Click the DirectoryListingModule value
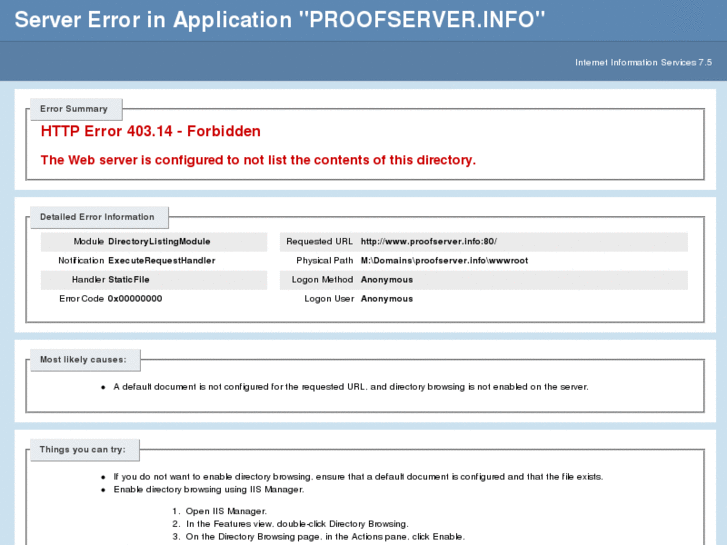 (159, 242)
